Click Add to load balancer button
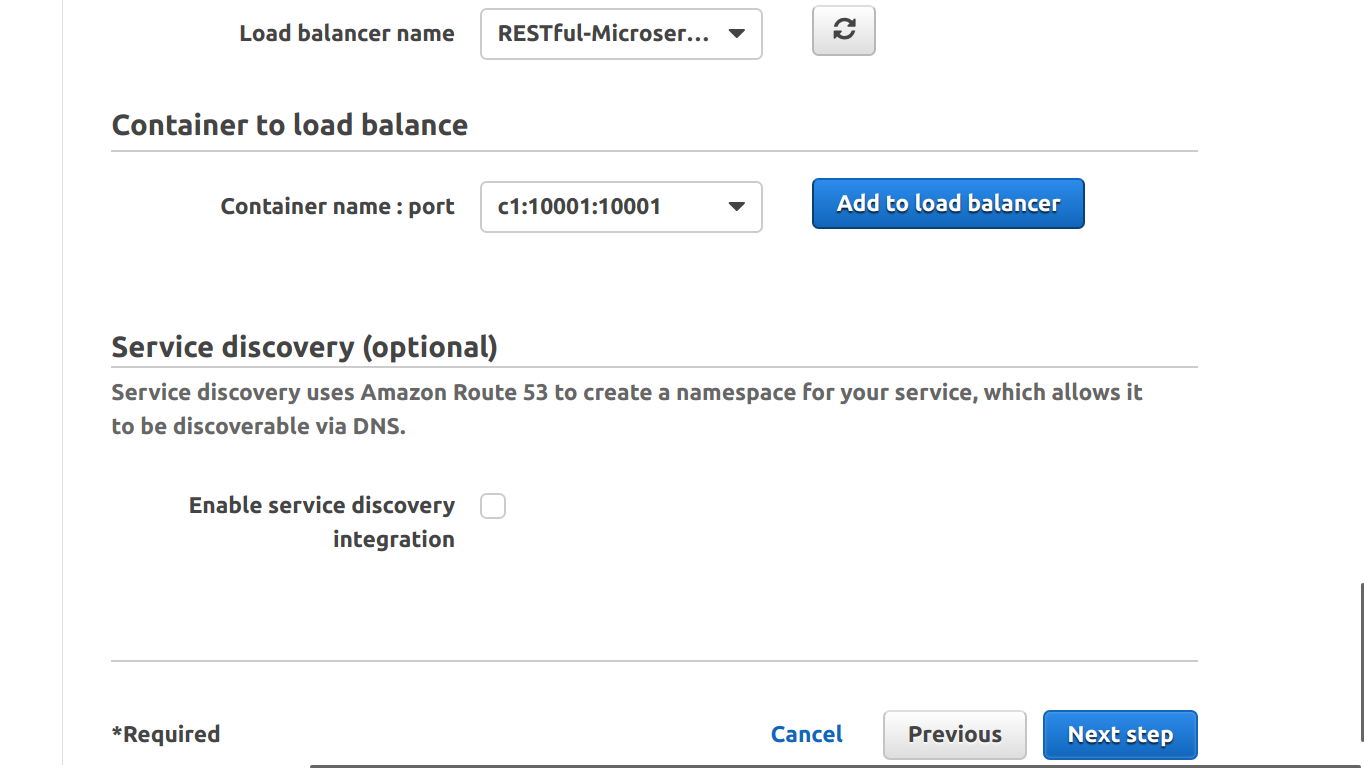 pos(948,204)
